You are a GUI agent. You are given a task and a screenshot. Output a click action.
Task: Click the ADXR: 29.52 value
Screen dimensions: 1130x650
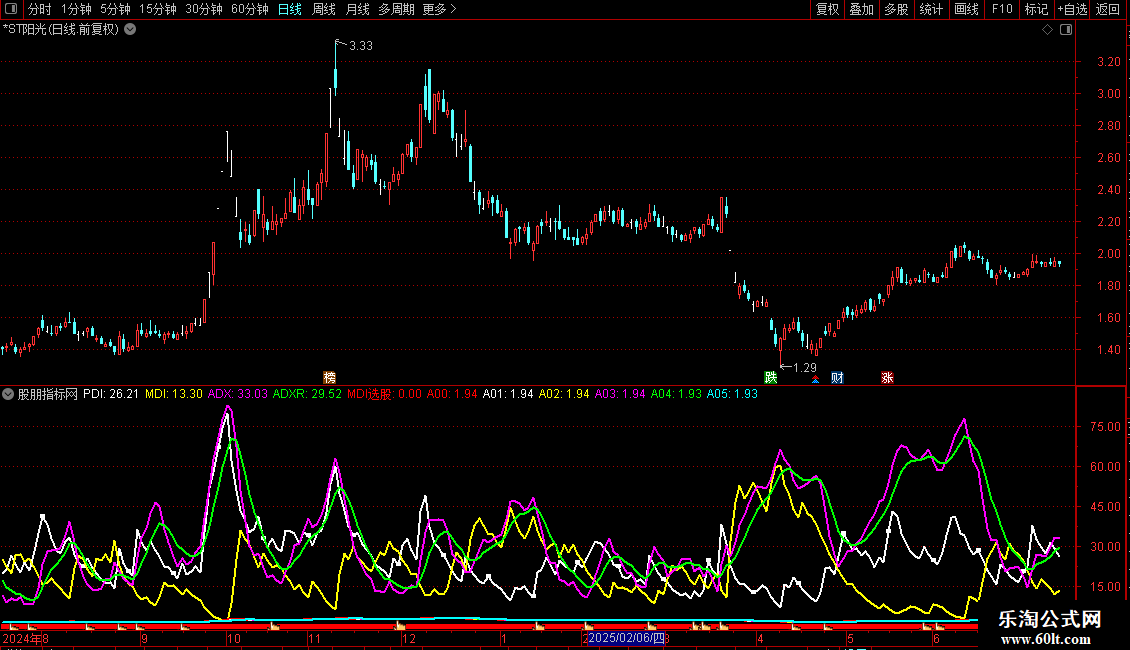[307, 394]
